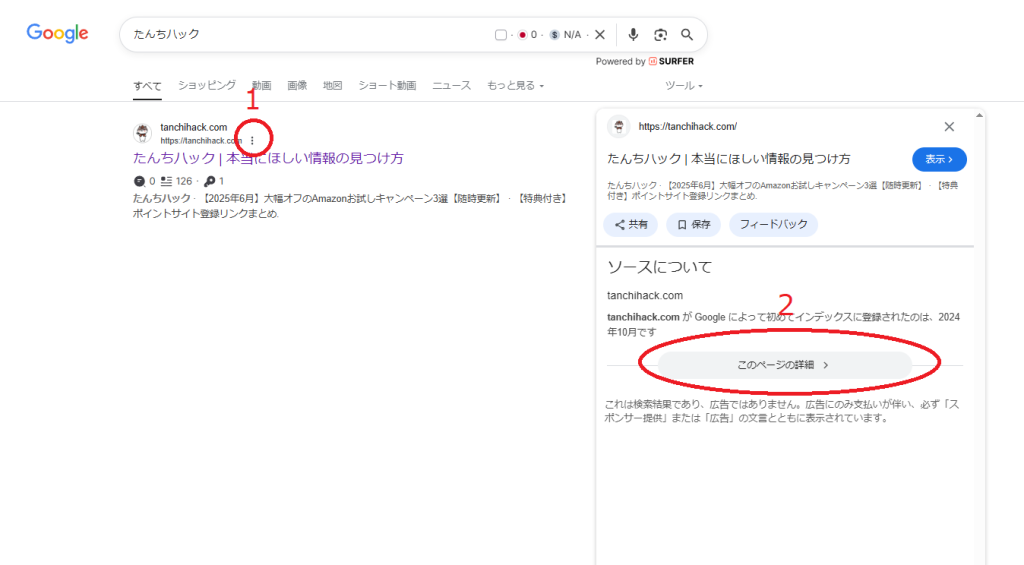Submit search with the magnifying glass icon
1024x565 pixels.
tap(687, 35)
